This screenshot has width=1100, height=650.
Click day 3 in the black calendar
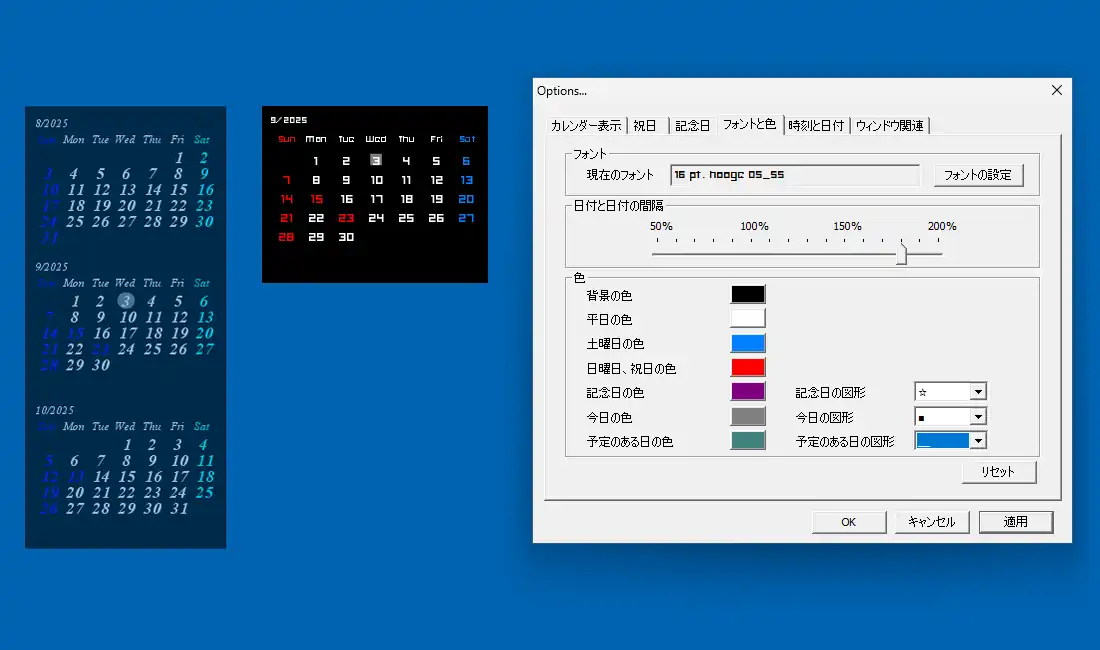376,161
